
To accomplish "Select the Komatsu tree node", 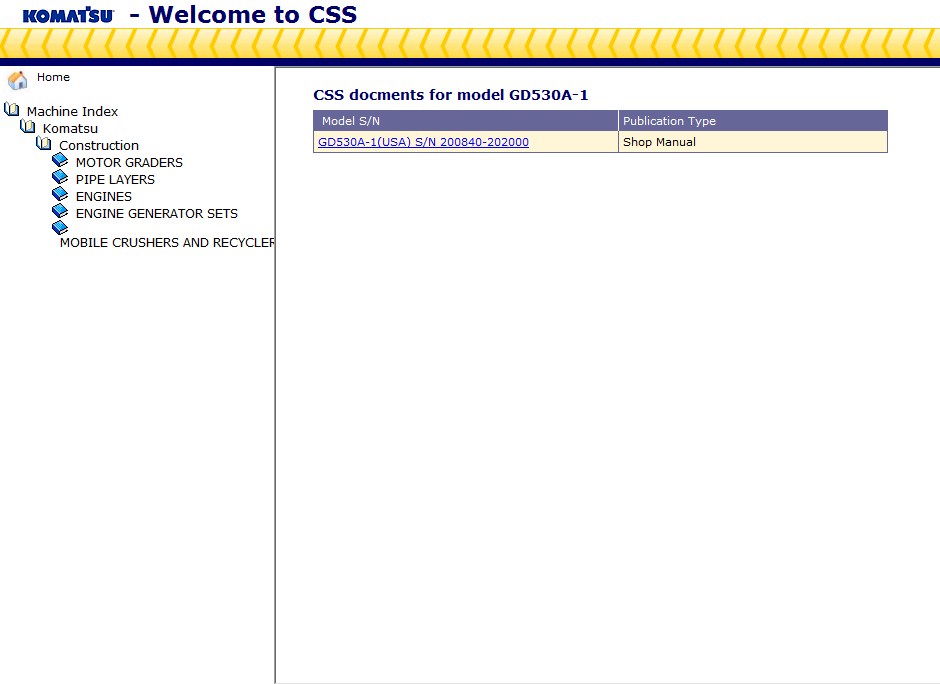I will [70, 128].
